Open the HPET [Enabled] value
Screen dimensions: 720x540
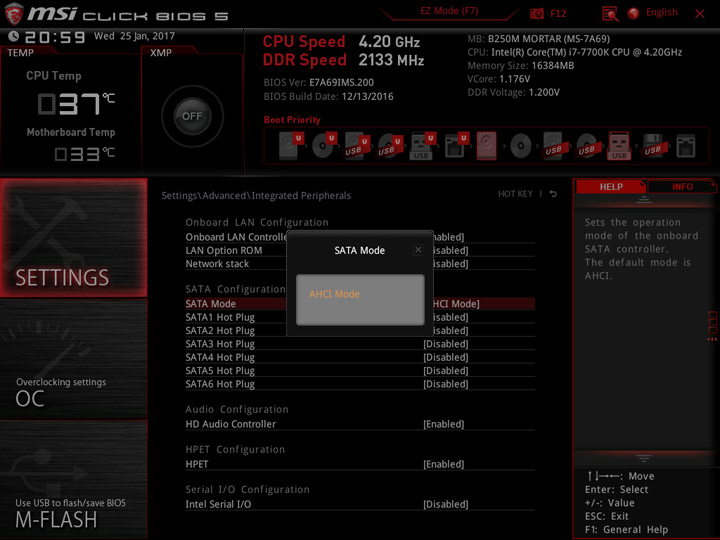click(x=444, y=464)
